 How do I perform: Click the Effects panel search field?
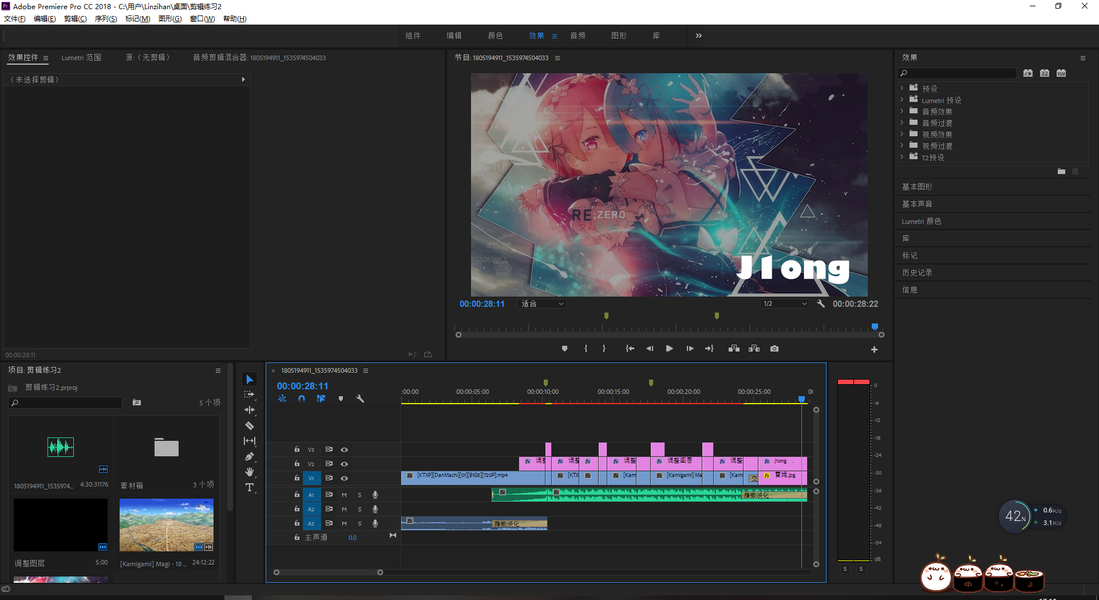957,73
